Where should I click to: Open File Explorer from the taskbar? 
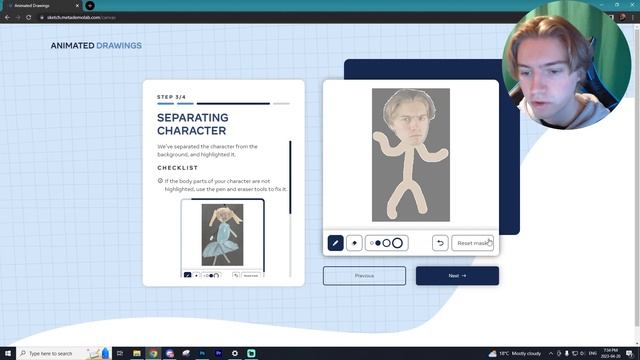point(137,353)
